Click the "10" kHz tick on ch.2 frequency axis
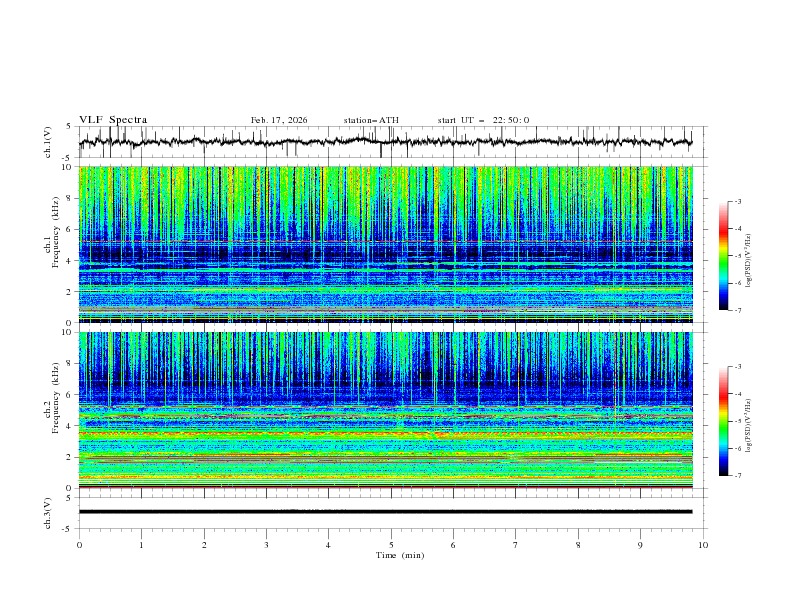The width and height of the screenshot is (792, 612). click(69, 332)
